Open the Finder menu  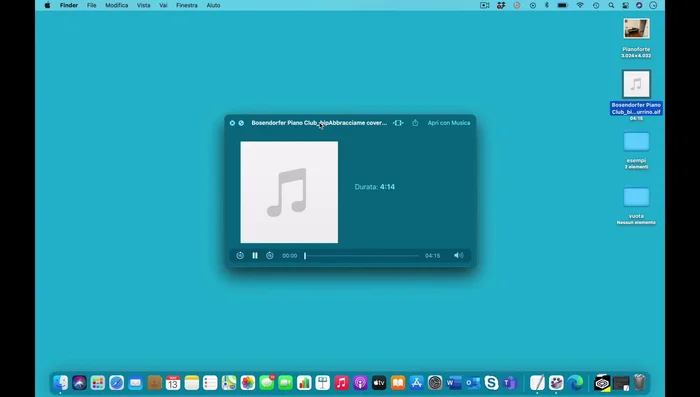pyautogui.click(x=69, y=5)
